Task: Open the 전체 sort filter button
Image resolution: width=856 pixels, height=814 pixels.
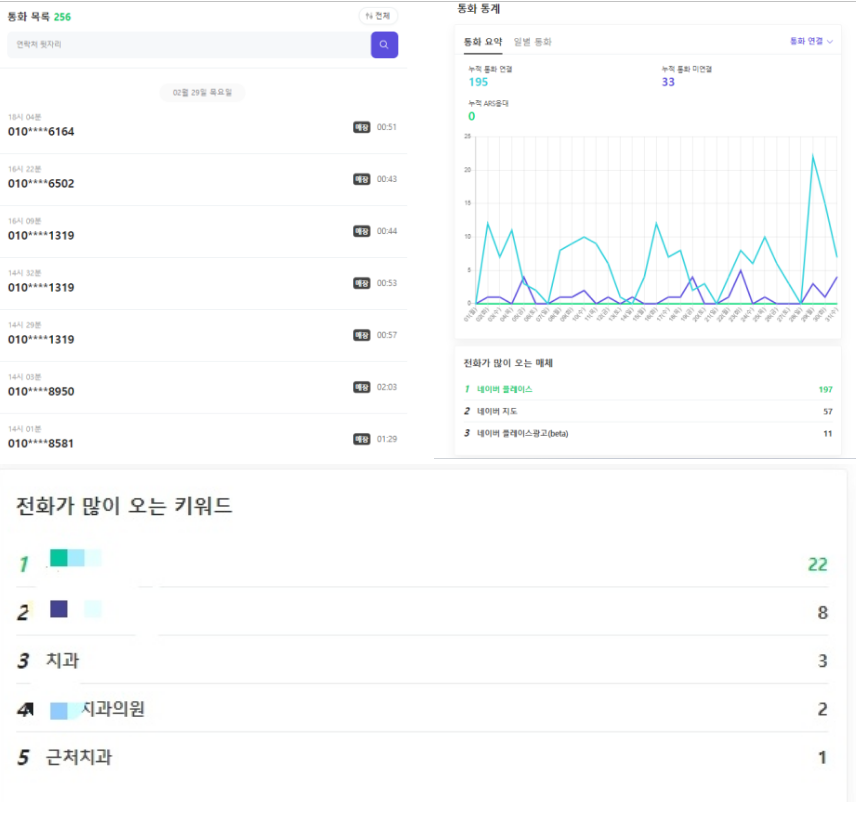Action: click(x=378, y=16)
